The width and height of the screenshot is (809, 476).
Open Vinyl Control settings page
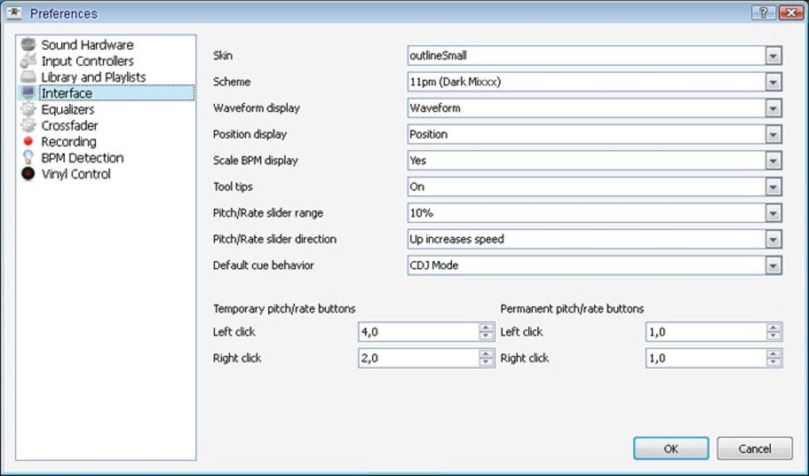click(x=76, y=174)
